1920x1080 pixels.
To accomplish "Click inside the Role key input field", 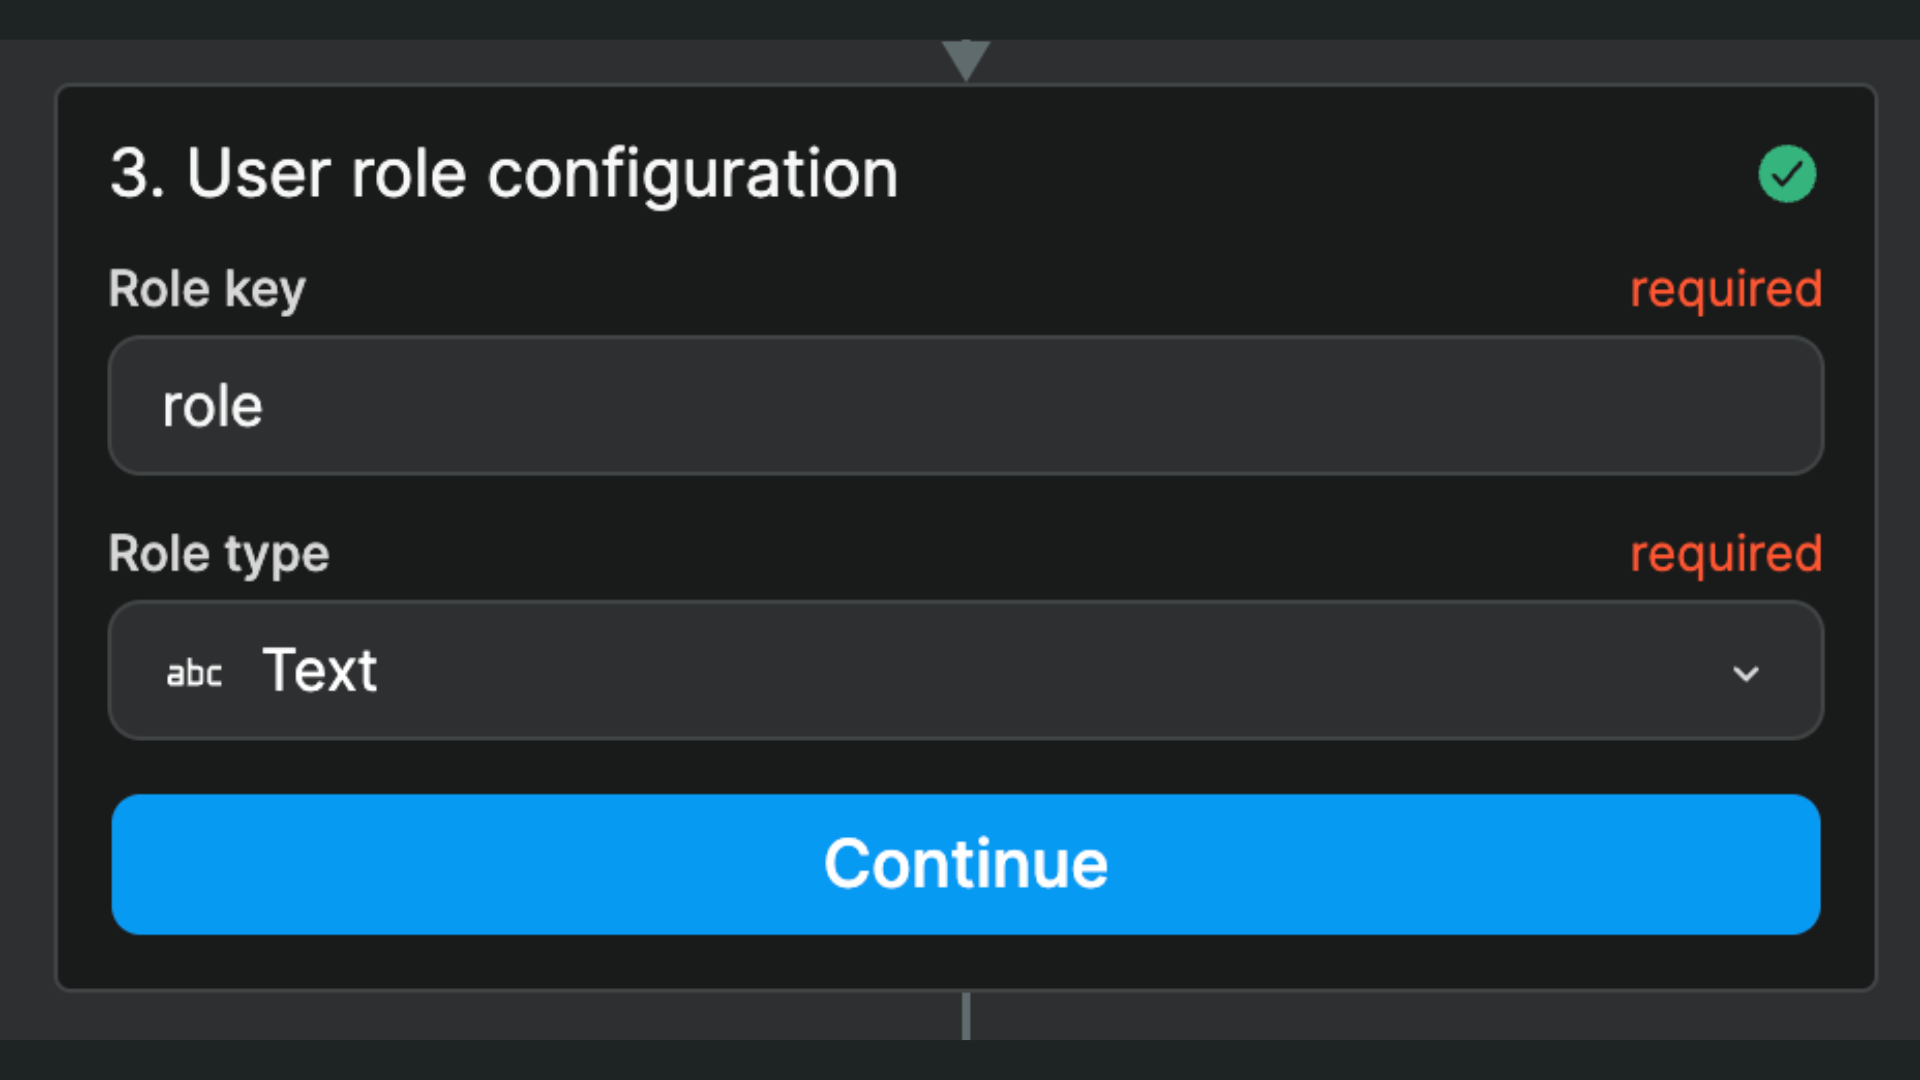I will (964, 406).
